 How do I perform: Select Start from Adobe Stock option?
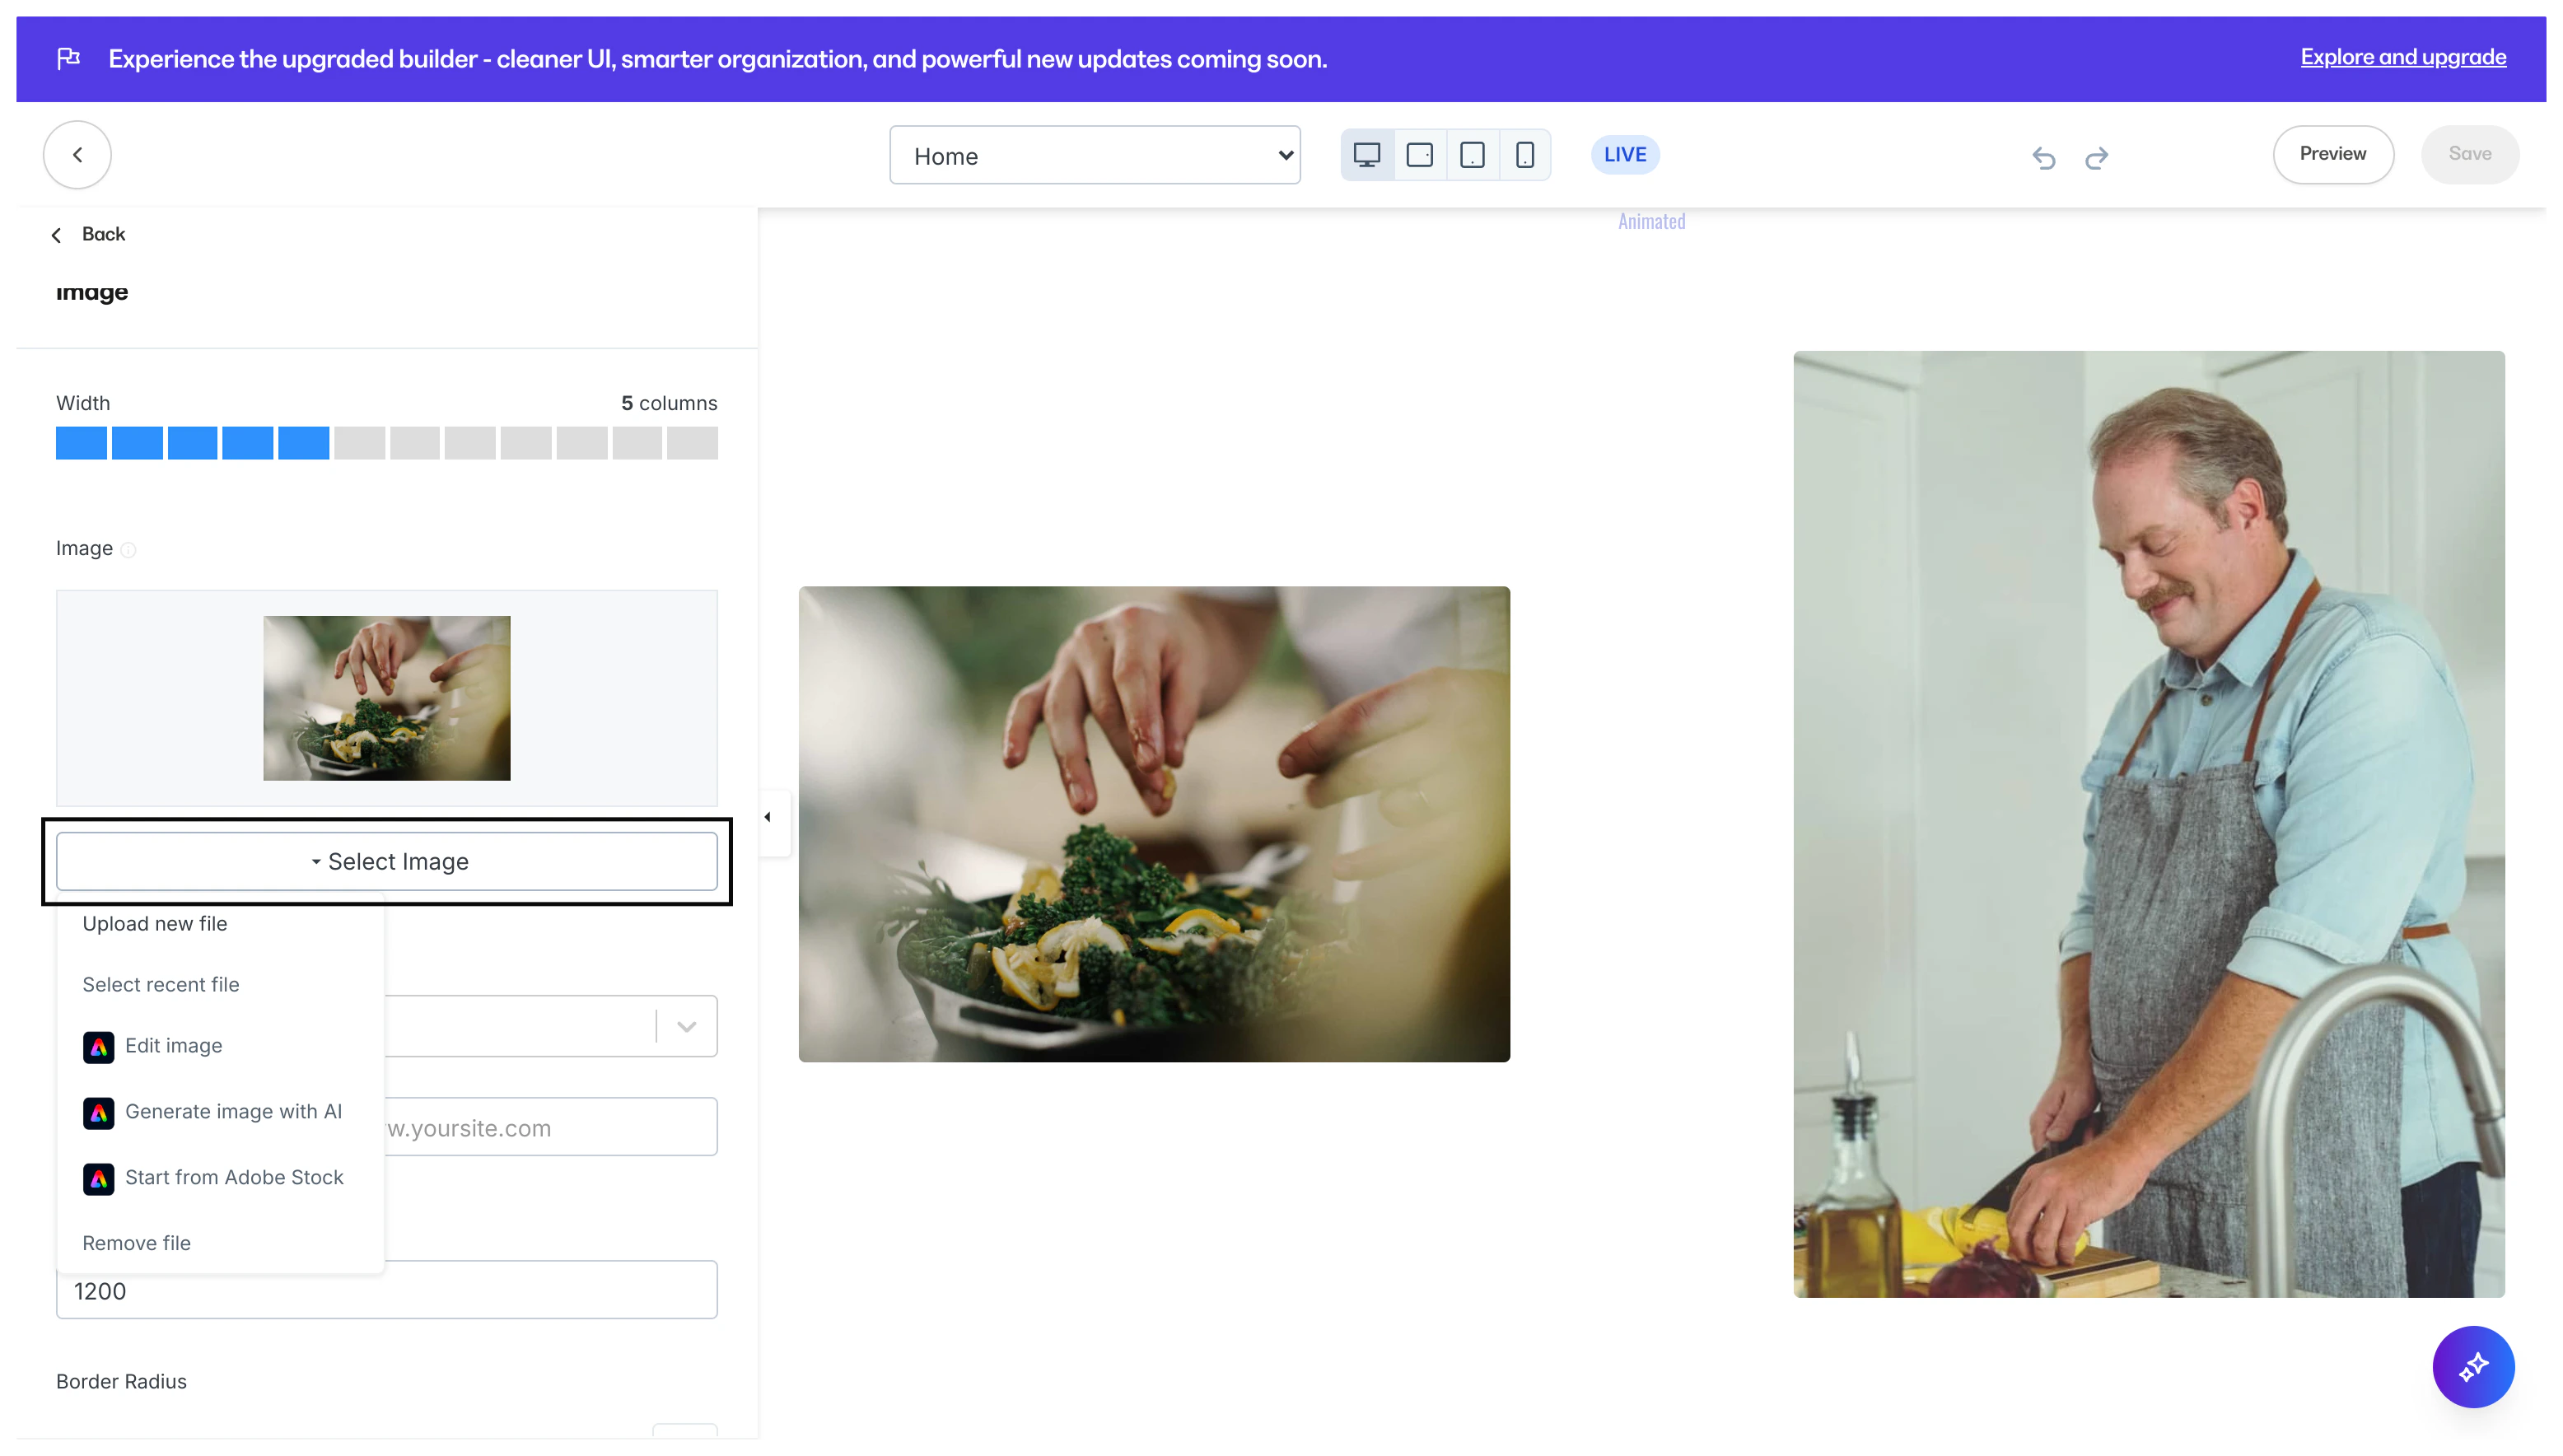pyautogui.click(x=233, y=1178)
